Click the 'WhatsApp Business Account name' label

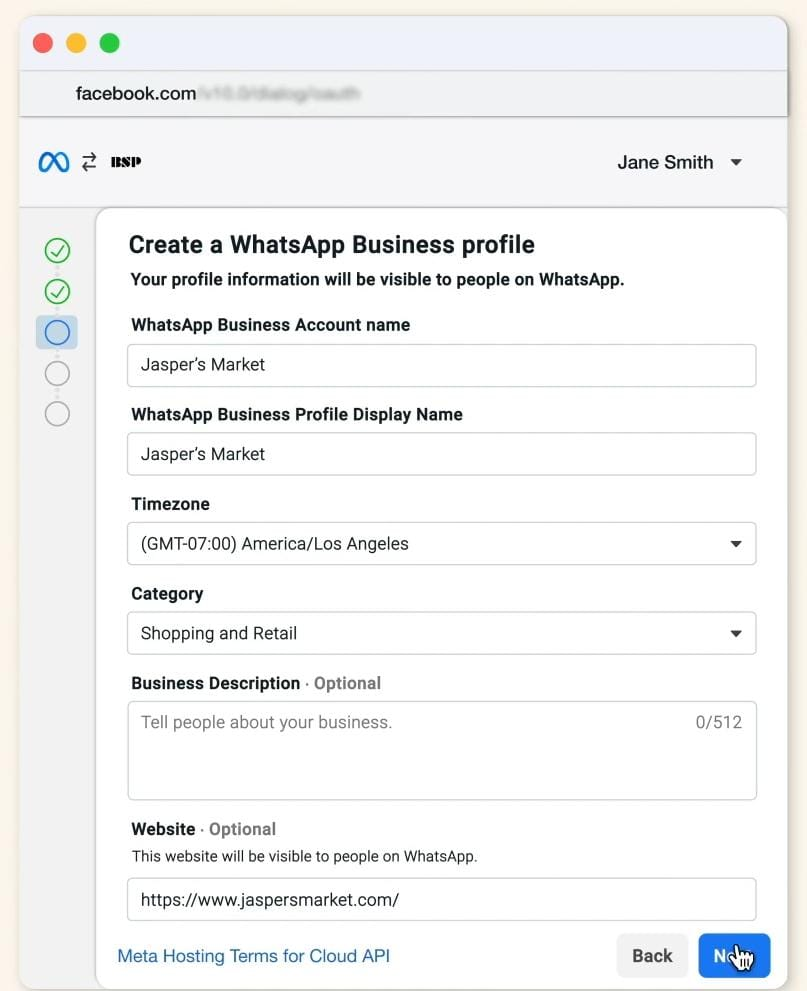[x=270, y=325]
